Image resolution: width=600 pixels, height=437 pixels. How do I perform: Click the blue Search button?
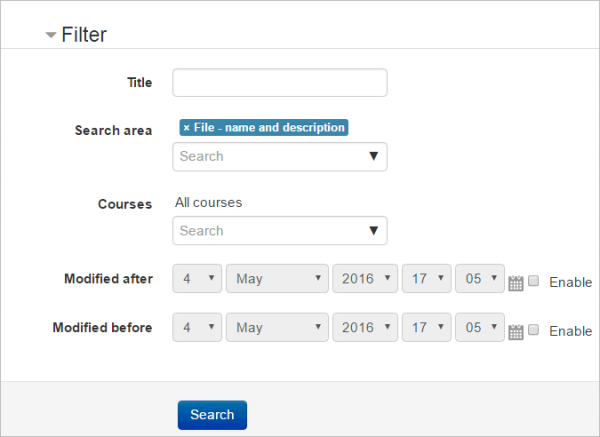(x=212, y=414)
